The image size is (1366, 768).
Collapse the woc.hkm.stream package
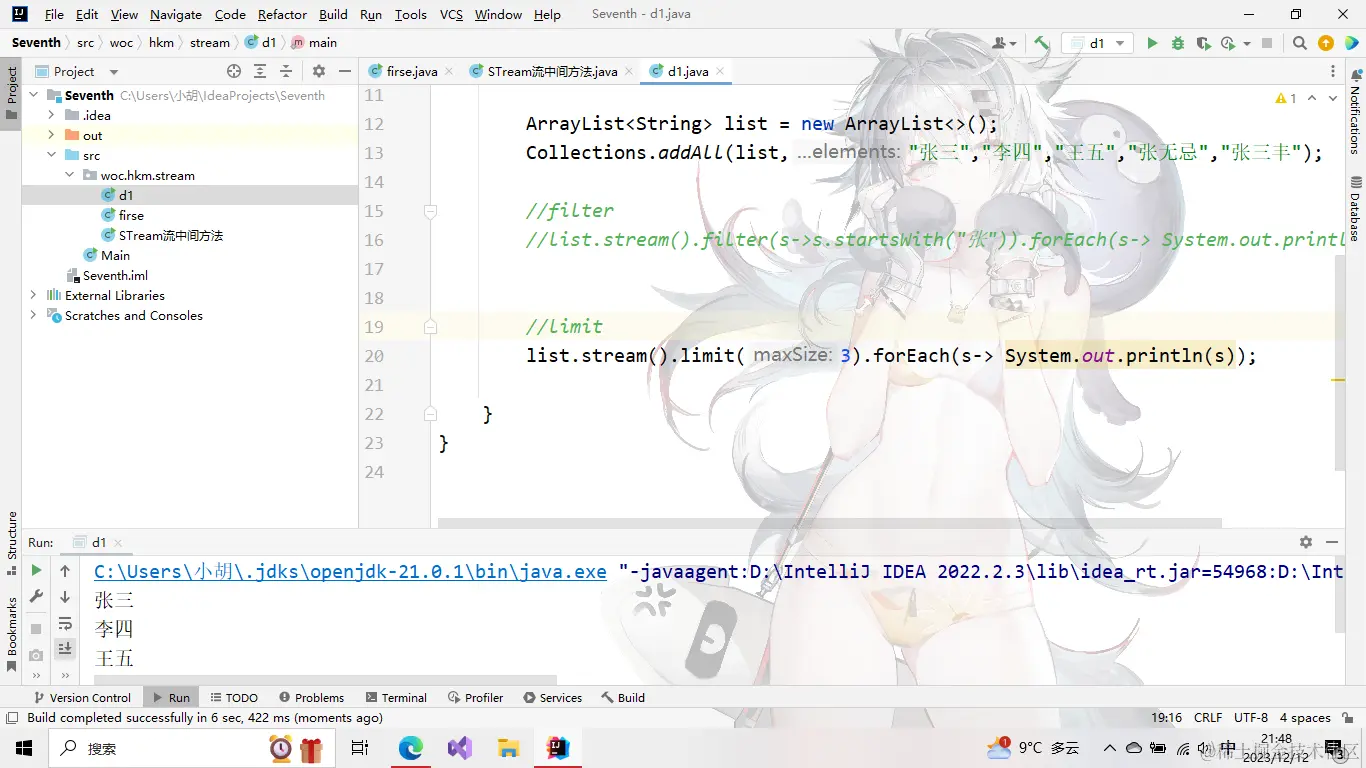pyautogui.click(x=70, y=175)
